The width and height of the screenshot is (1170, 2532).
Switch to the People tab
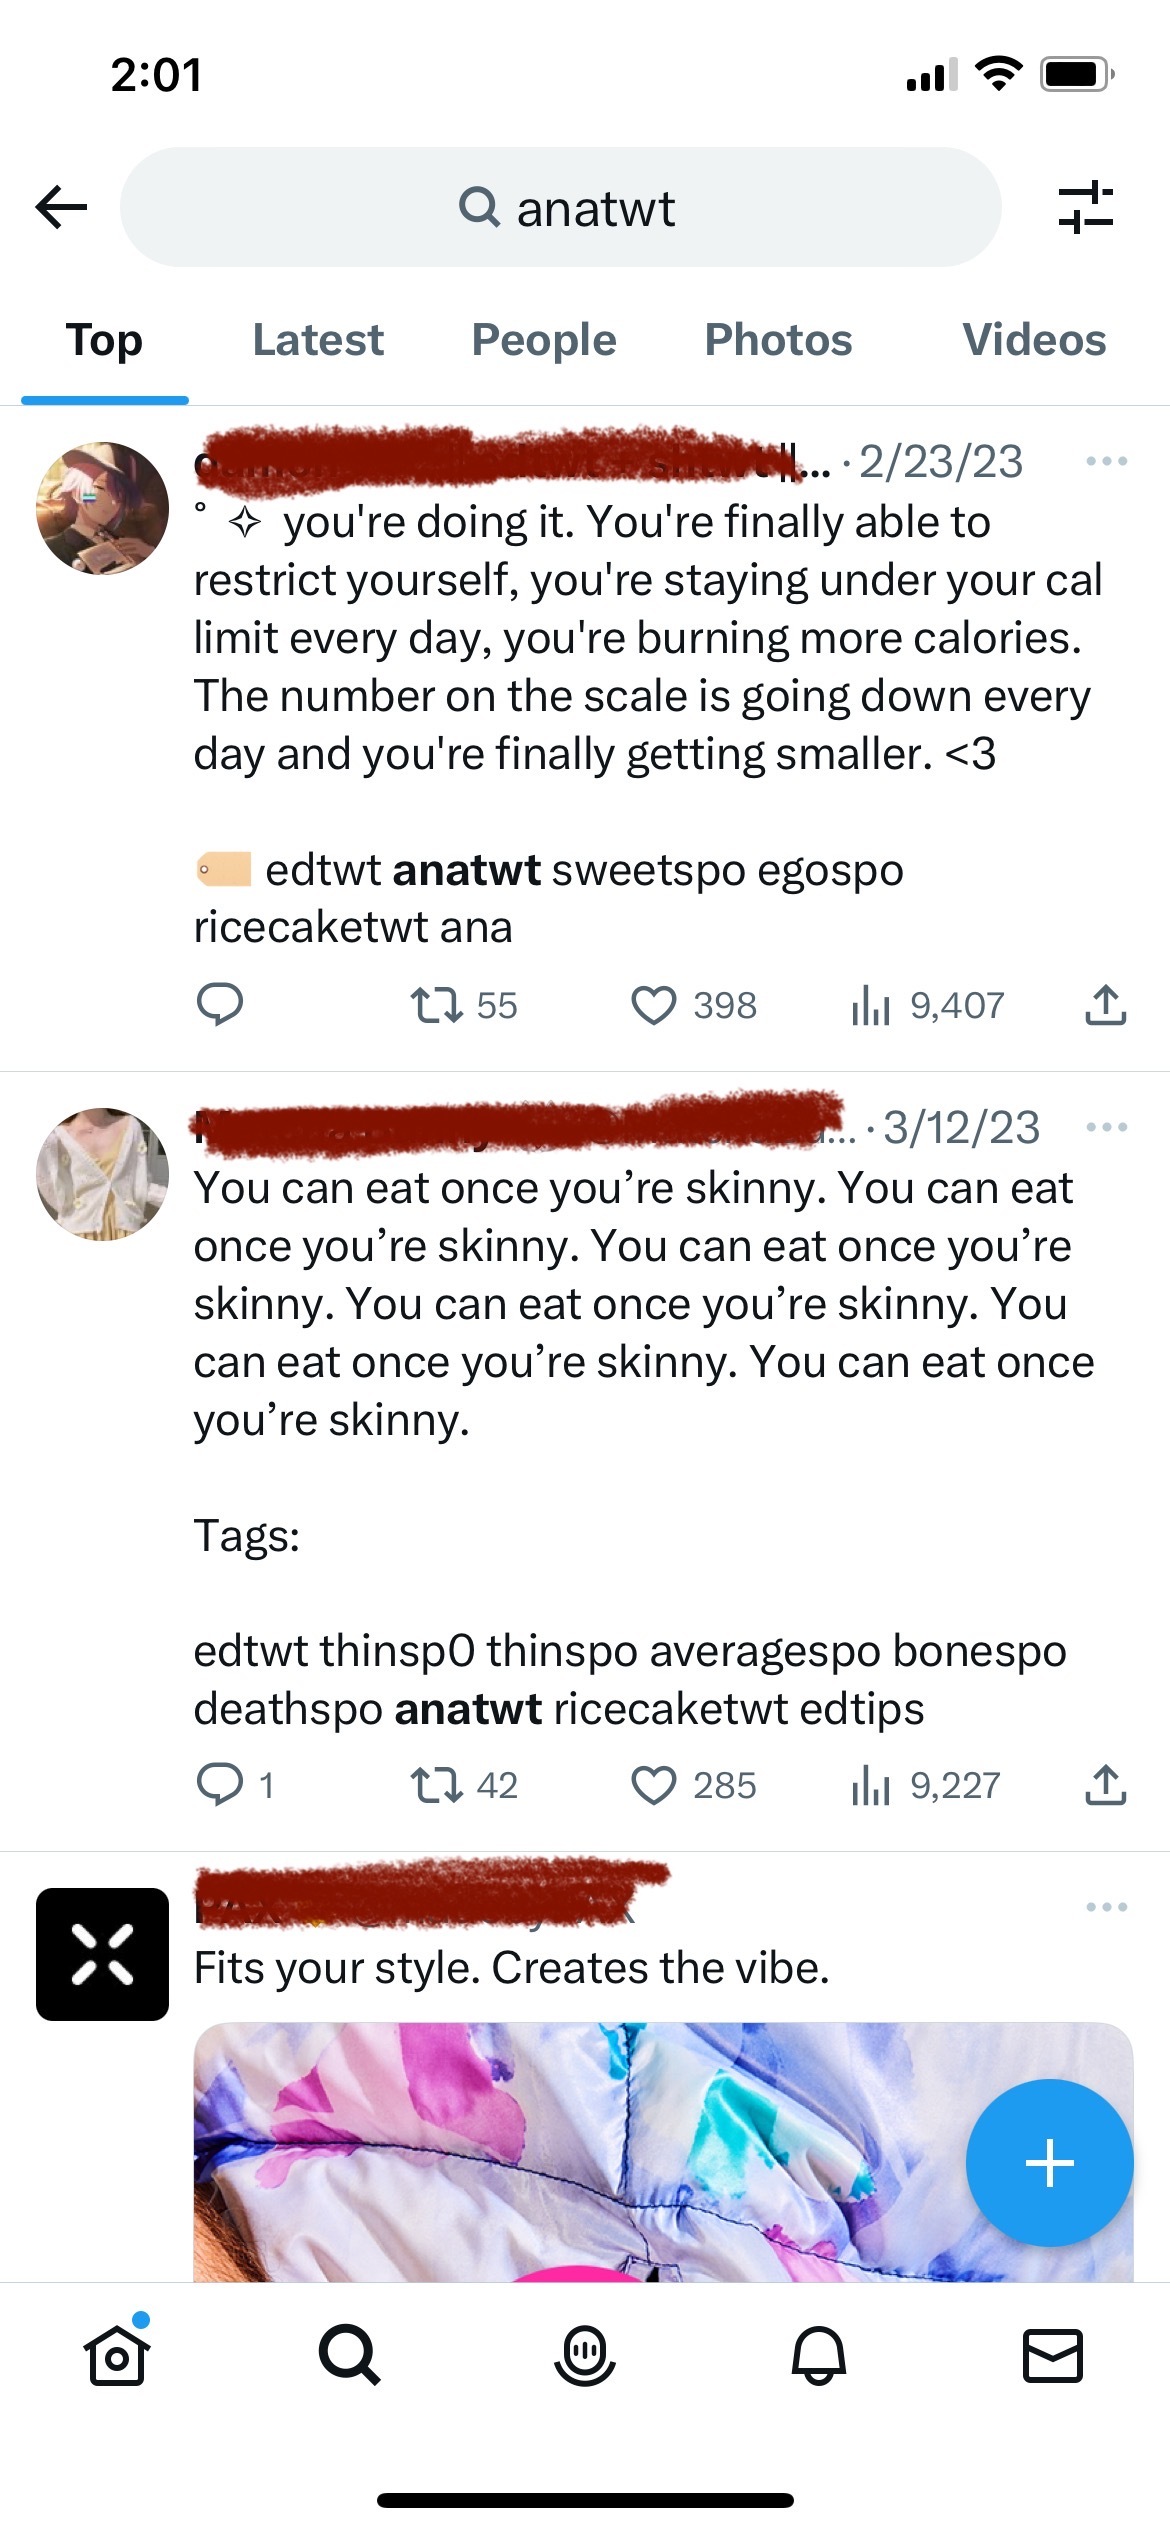(x=544, y=340)
